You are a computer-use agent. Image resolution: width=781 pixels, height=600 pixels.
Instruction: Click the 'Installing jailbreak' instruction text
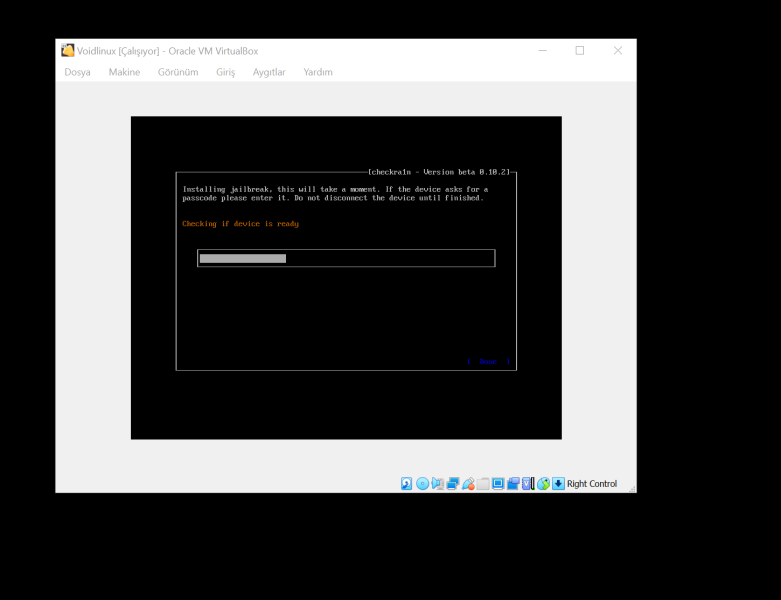coord(335,193)
